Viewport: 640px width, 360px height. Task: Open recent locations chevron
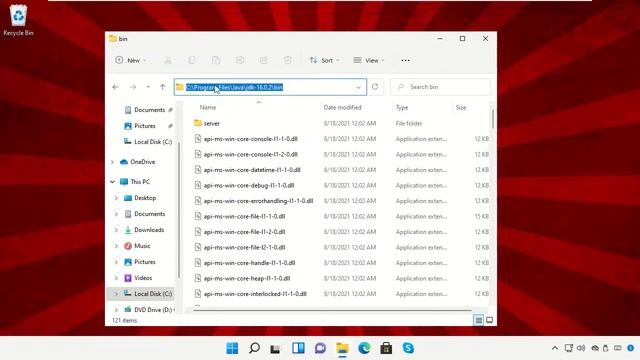(x=148, y=87)
